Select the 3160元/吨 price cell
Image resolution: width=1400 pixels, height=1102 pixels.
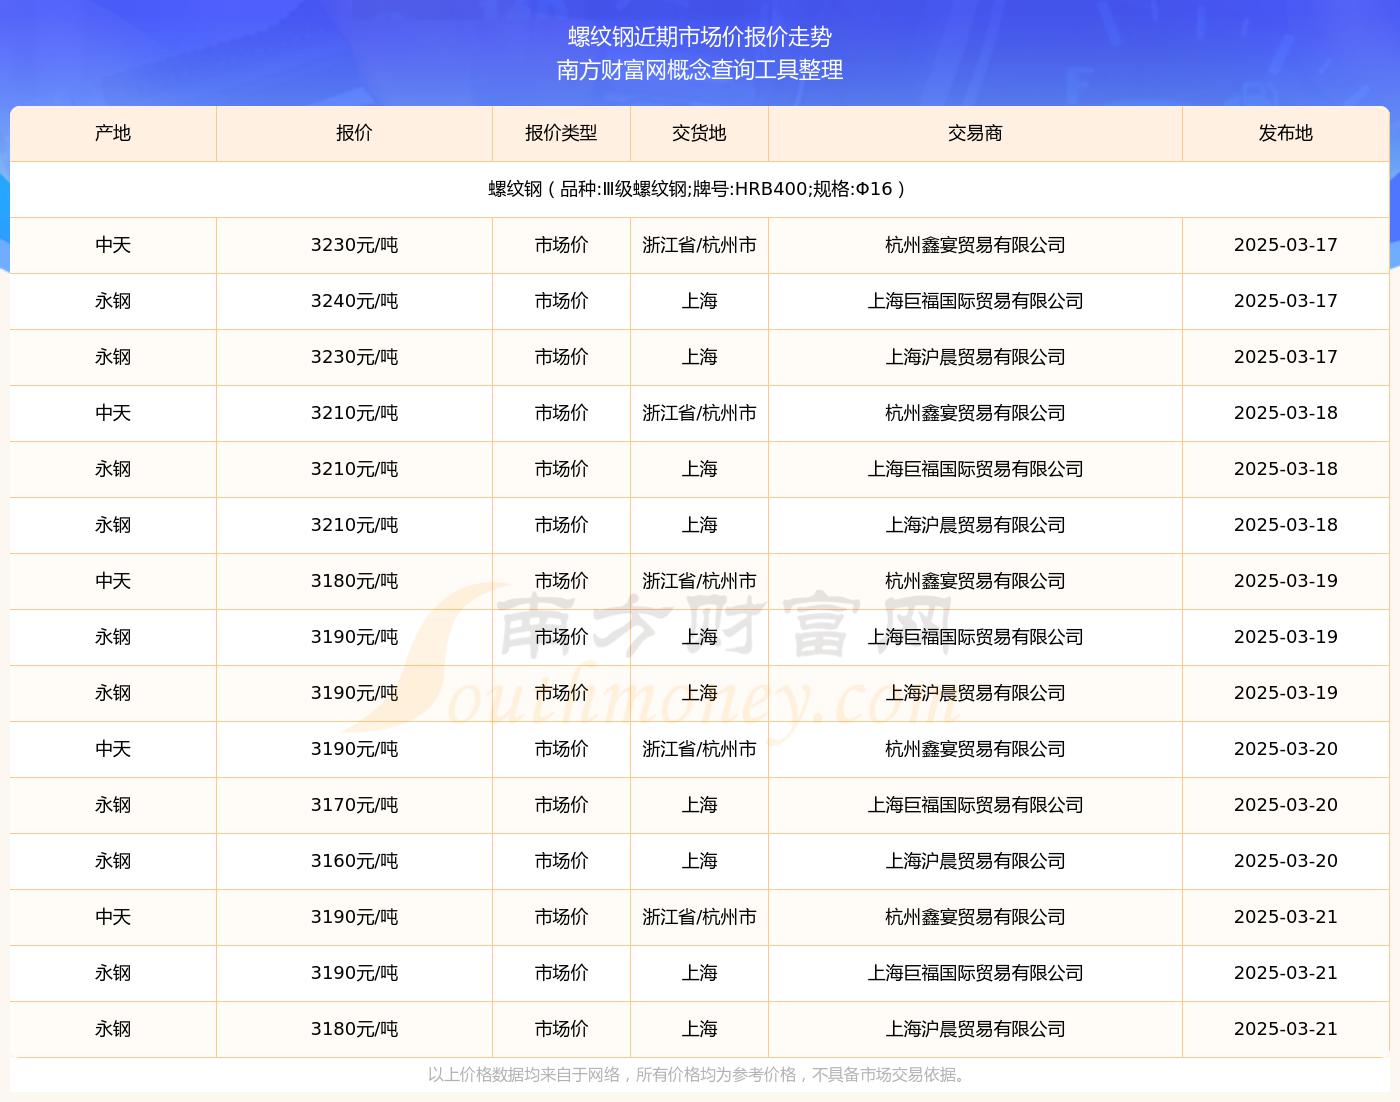pyautogui.click(x=354, y=861)
